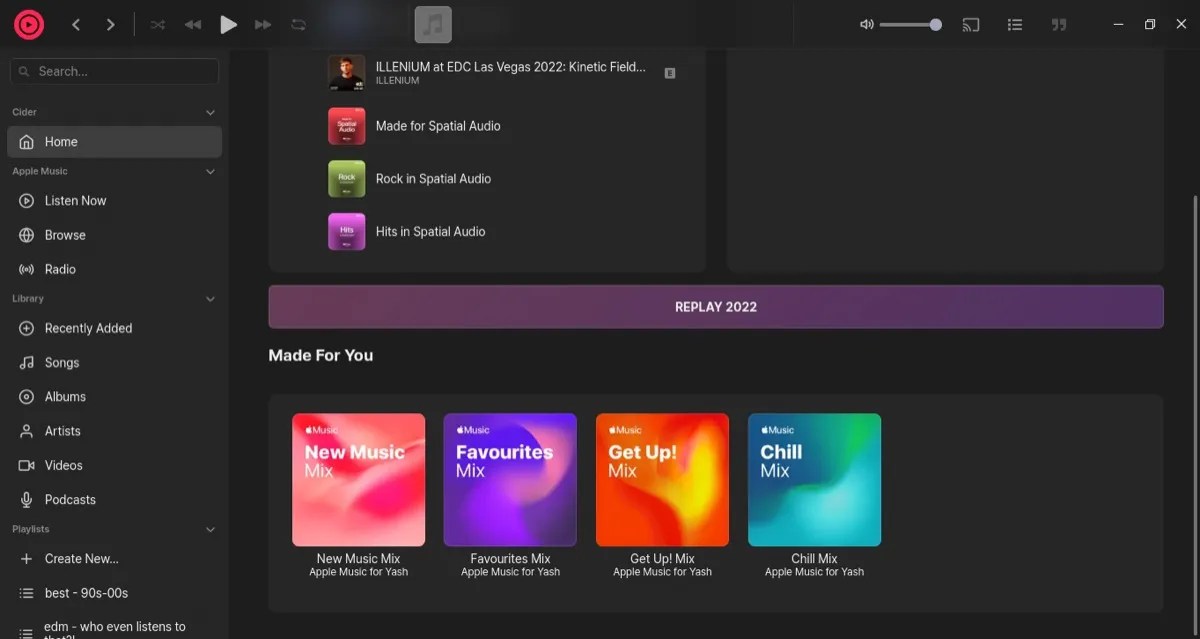Collapse the Apple Music sidebar section
Viewport: 1200px width, 639px height.
tap(210, 171)
